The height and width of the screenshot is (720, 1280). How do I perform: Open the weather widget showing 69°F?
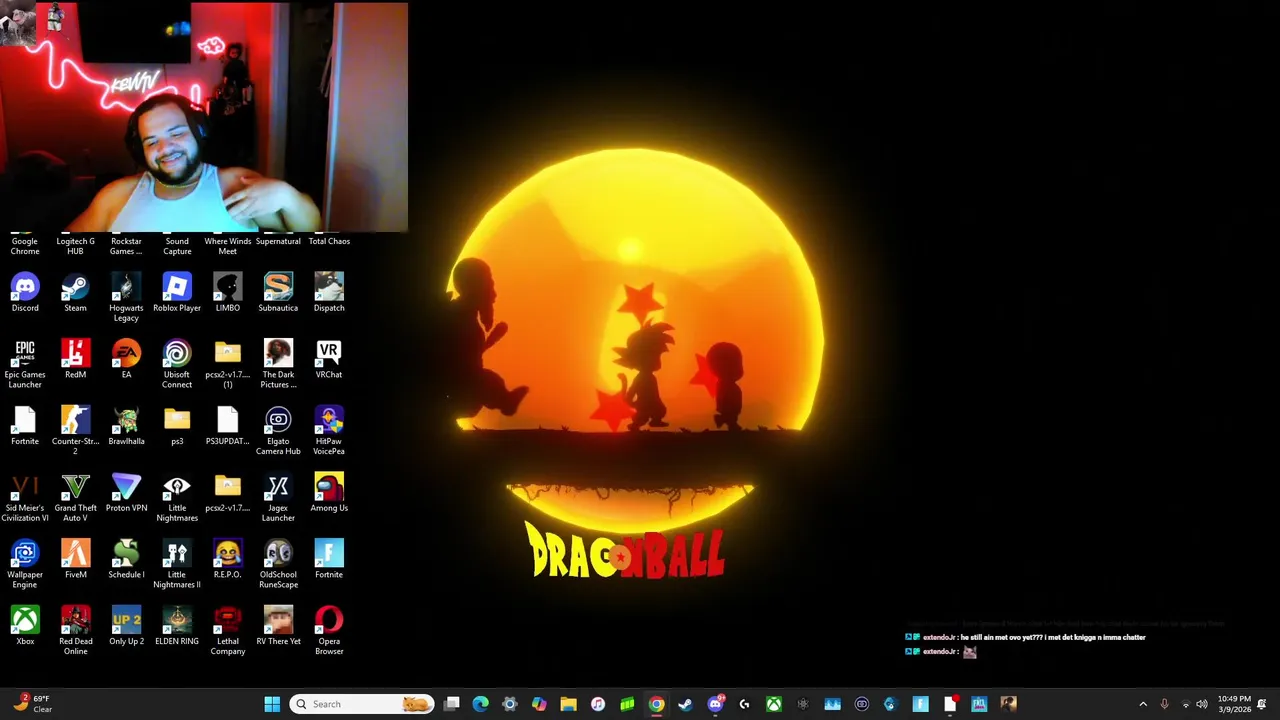(31, 704)
